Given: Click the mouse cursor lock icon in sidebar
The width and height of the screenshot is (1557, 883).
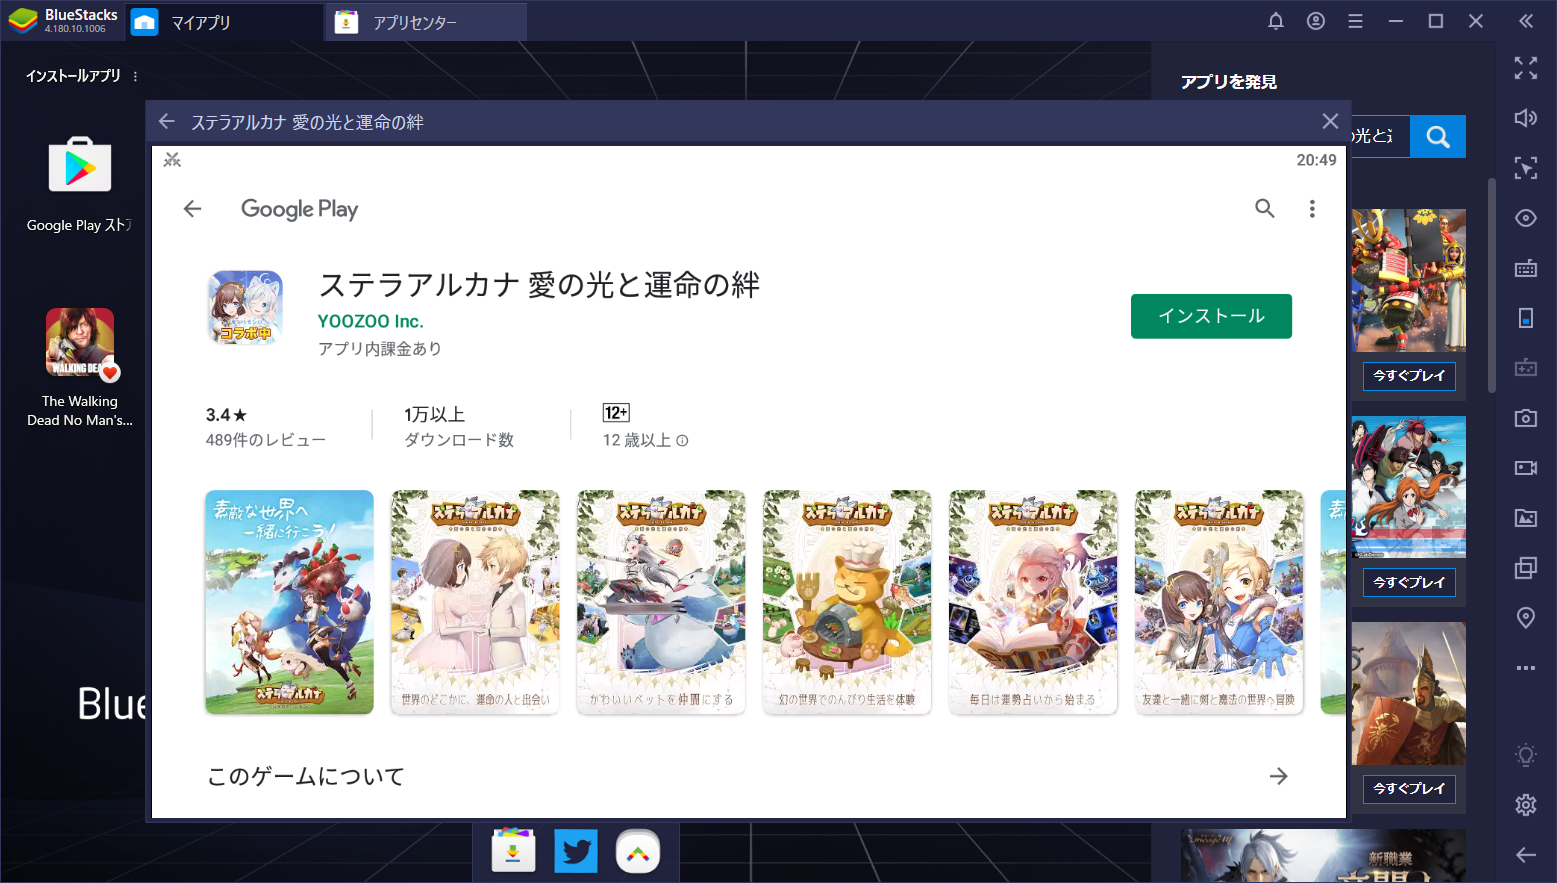Looking at the screenshot, I should 1526,168.
